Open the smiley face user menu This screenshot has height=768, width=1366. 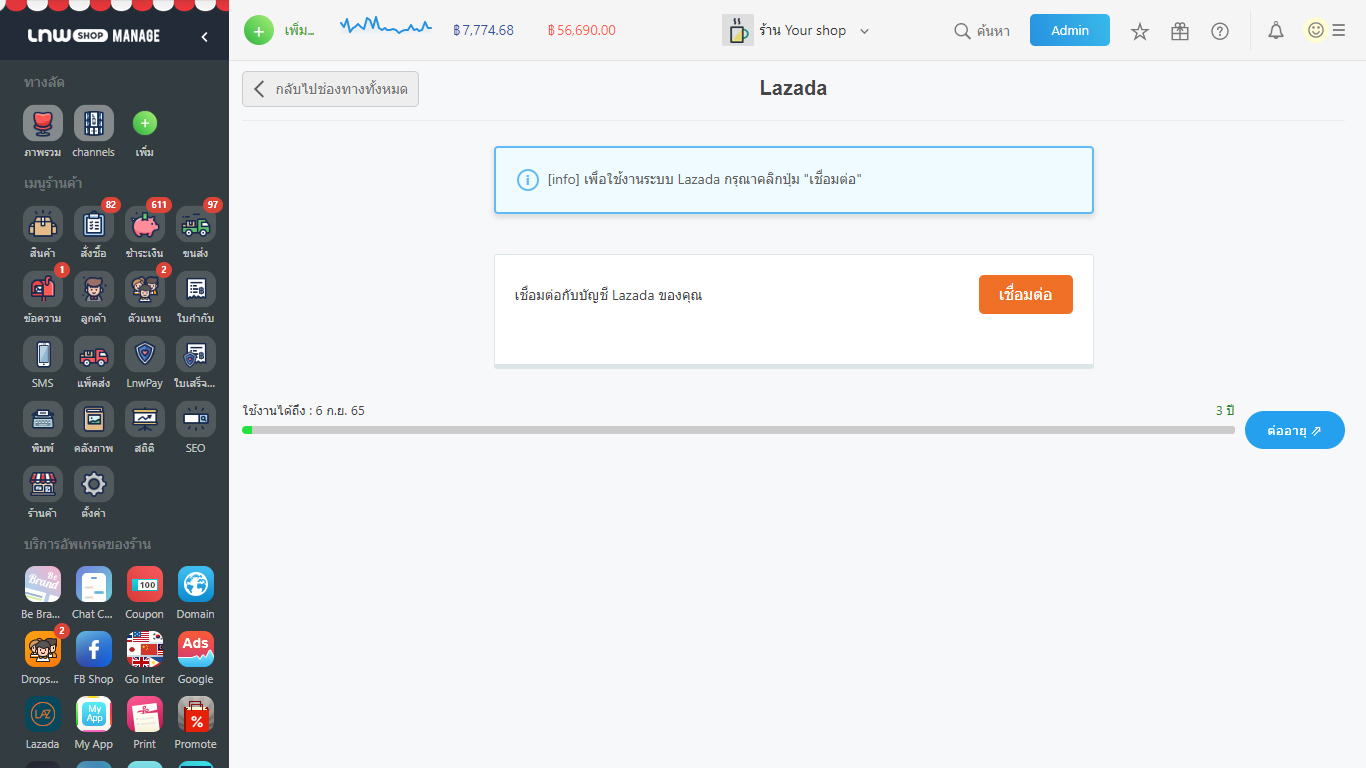1316,30
